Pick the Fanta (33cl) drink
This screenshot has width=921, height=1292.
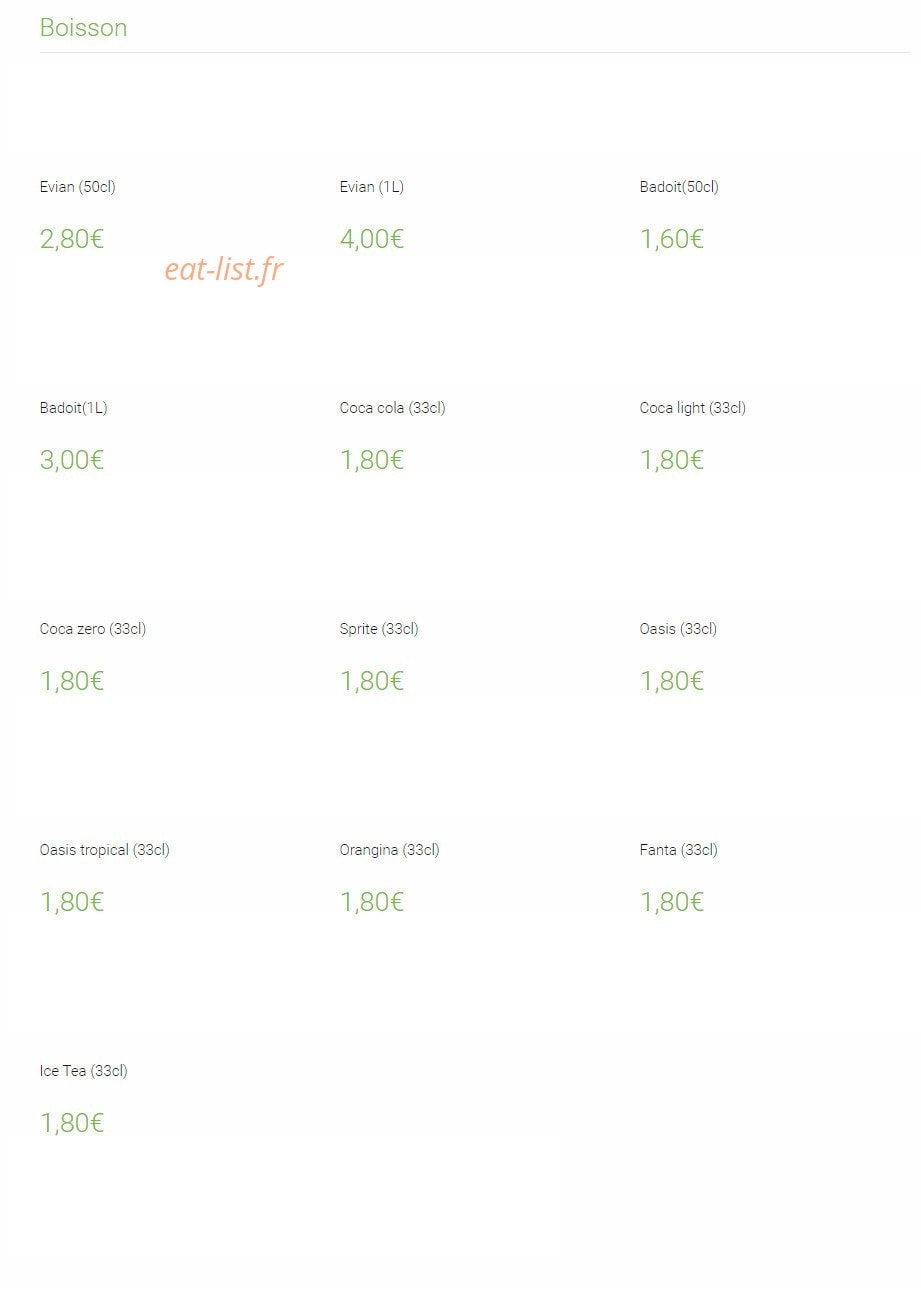point(679,850)
